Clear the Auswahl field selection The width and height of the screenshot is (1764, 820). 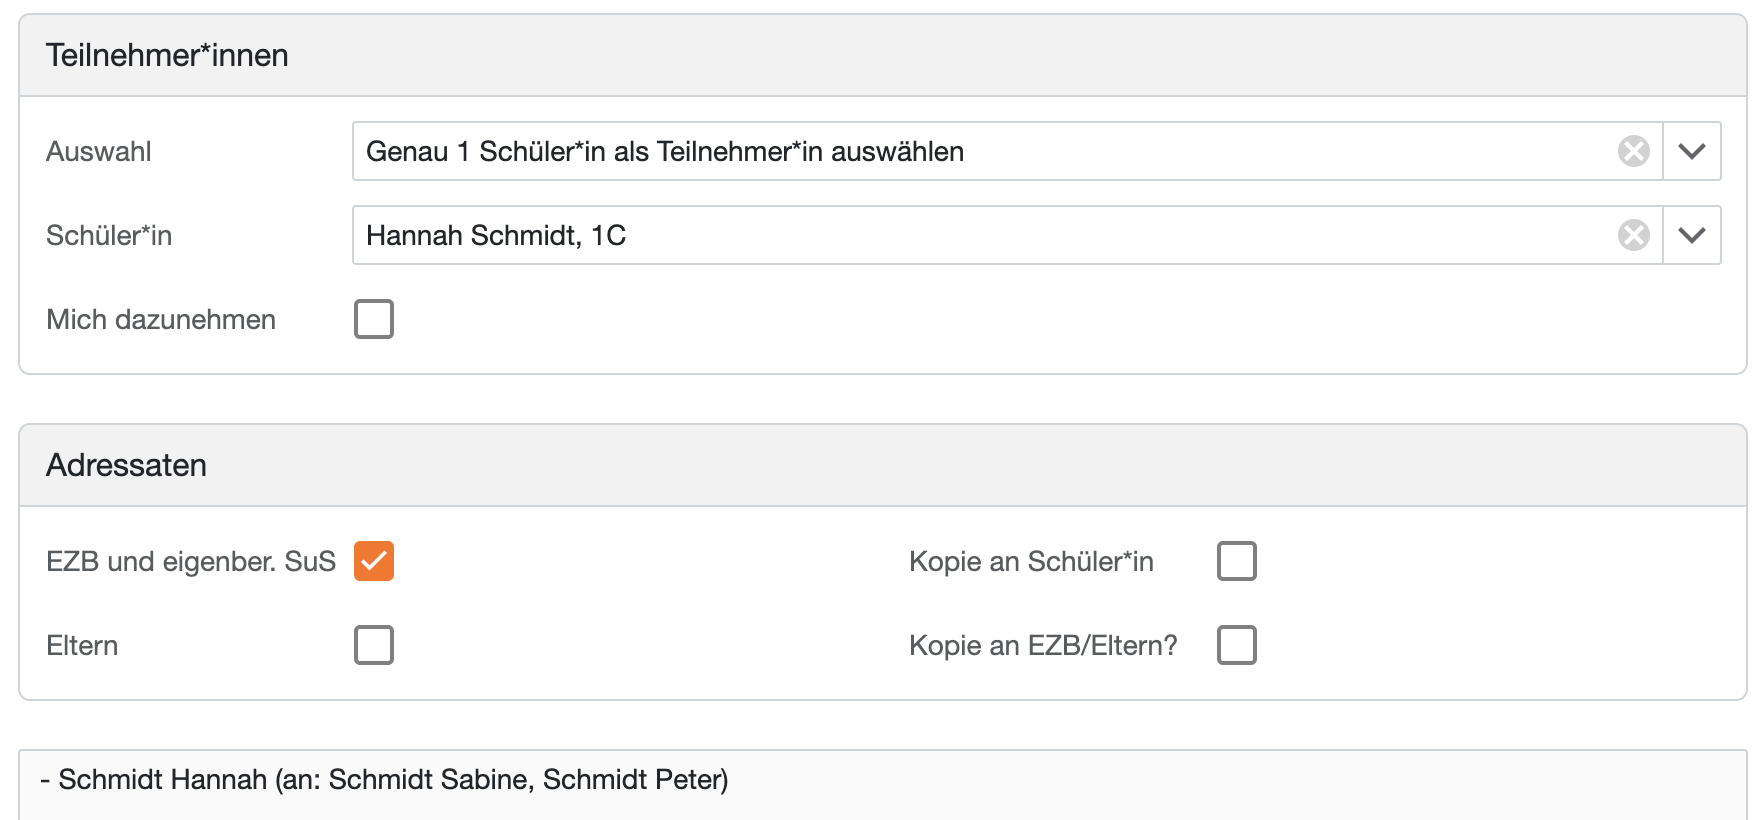pyautogui.click(x=1633, y=151)
